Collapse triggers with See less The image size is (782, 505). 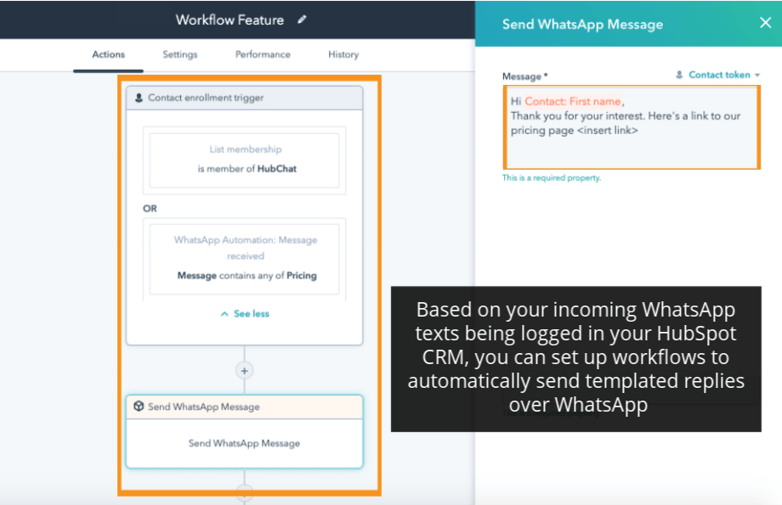point(245,314)
